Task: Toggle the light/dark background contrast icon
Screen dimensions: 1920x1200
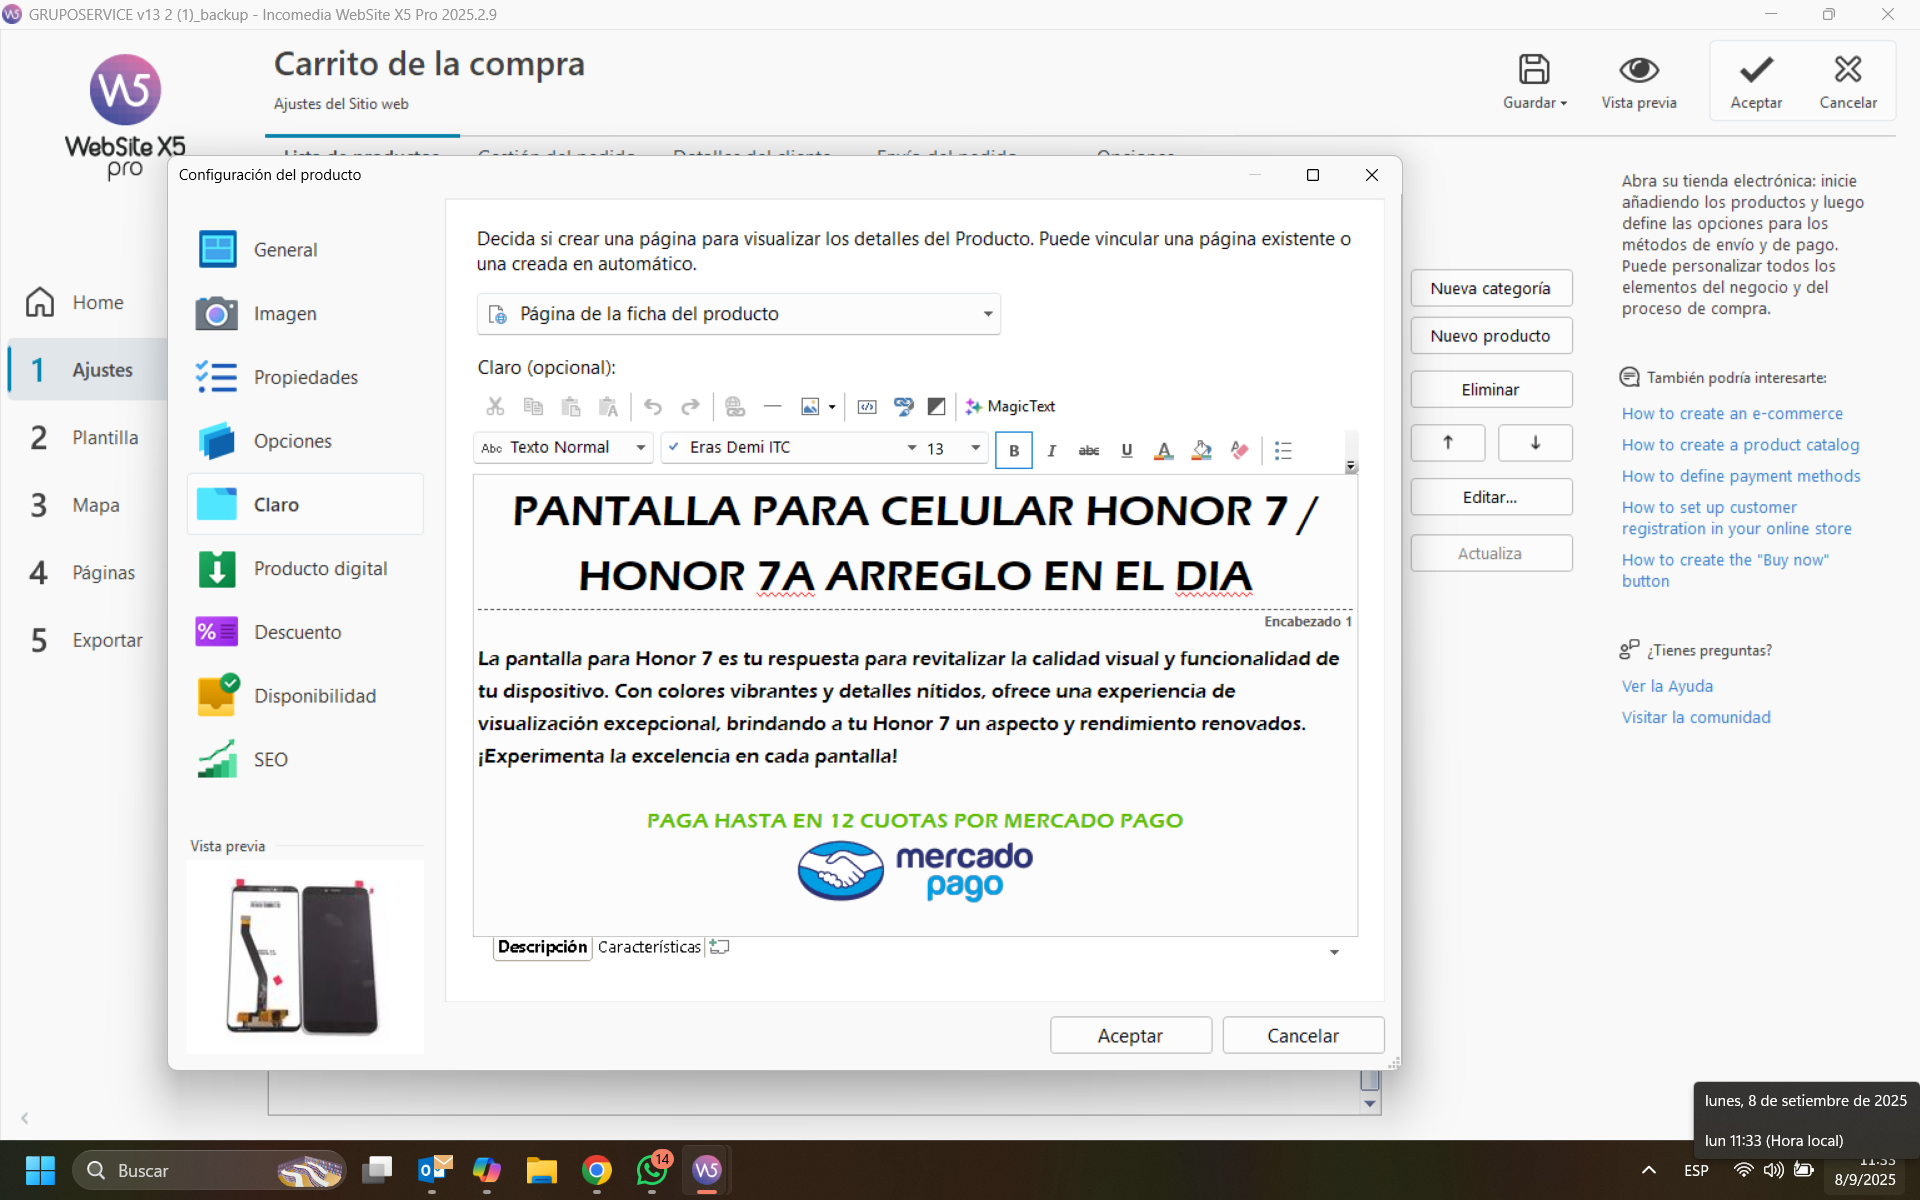Action: click(937, 406)
